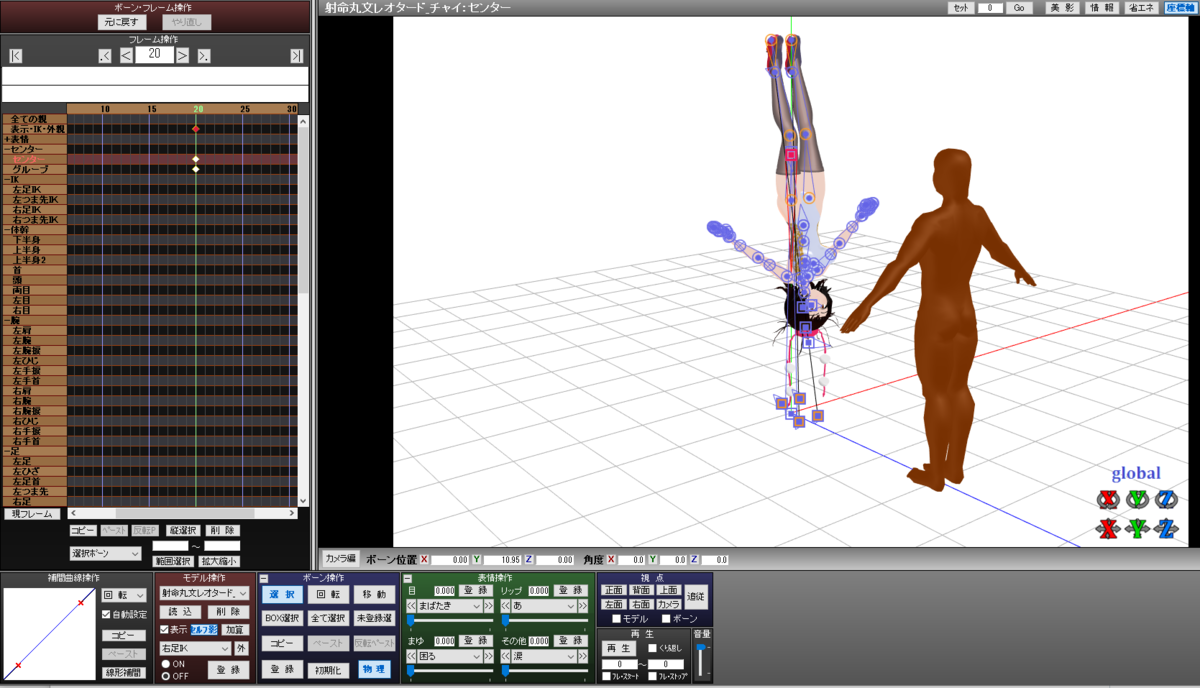Click the 線形補間 button
Viewport: 1200px width, 688px height.
tap(124, 673)
